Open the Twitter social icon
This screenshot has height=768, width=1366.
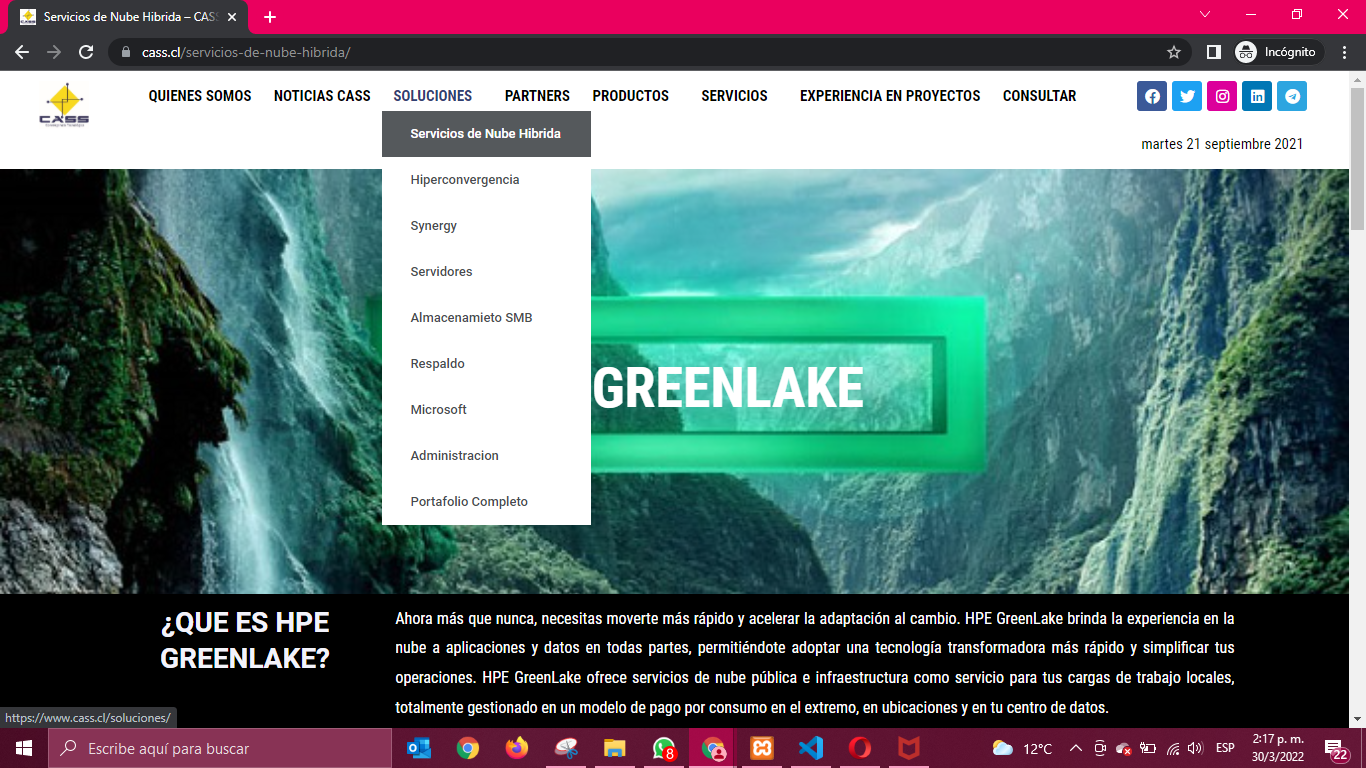tap(1187, 96)
